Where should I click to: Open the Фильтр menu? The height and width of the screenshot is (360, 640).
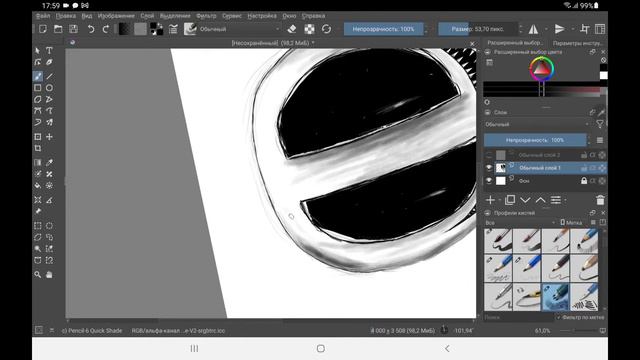[x=206, y=16]
